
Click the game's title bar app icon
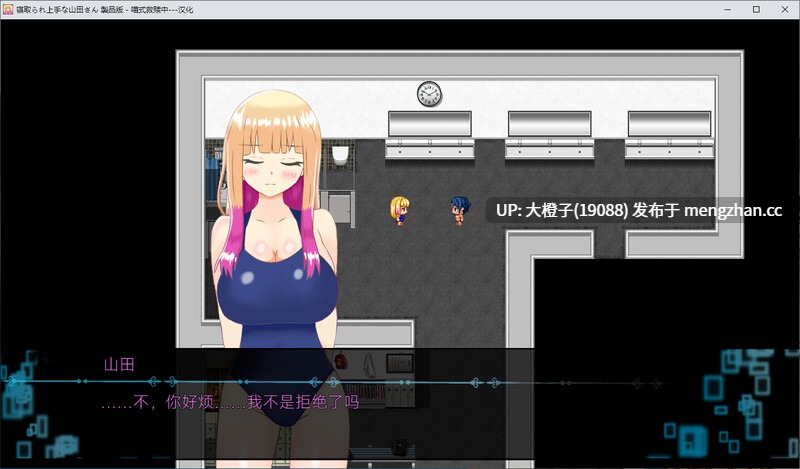pos(8,9)
